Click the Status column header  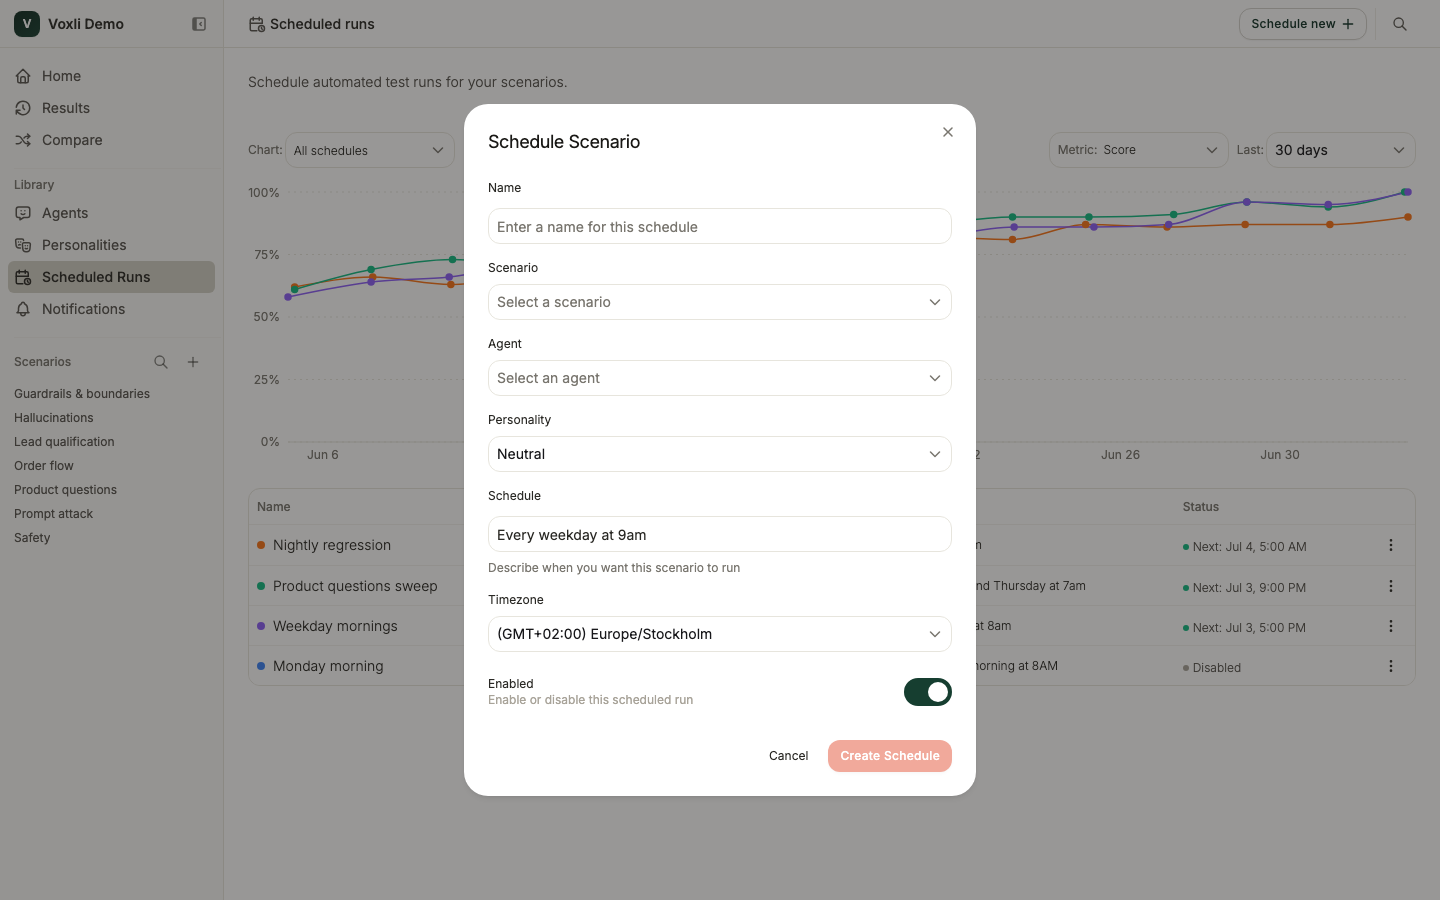point(1200,507)
